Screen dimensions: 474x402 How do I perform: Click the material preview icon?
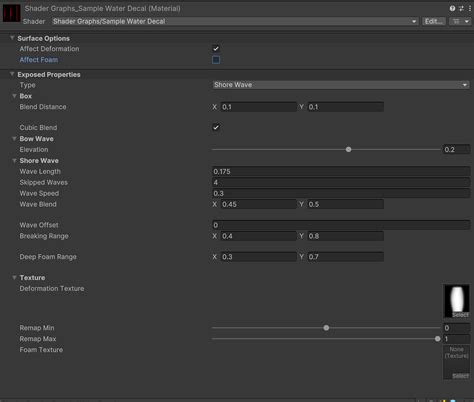11,13
